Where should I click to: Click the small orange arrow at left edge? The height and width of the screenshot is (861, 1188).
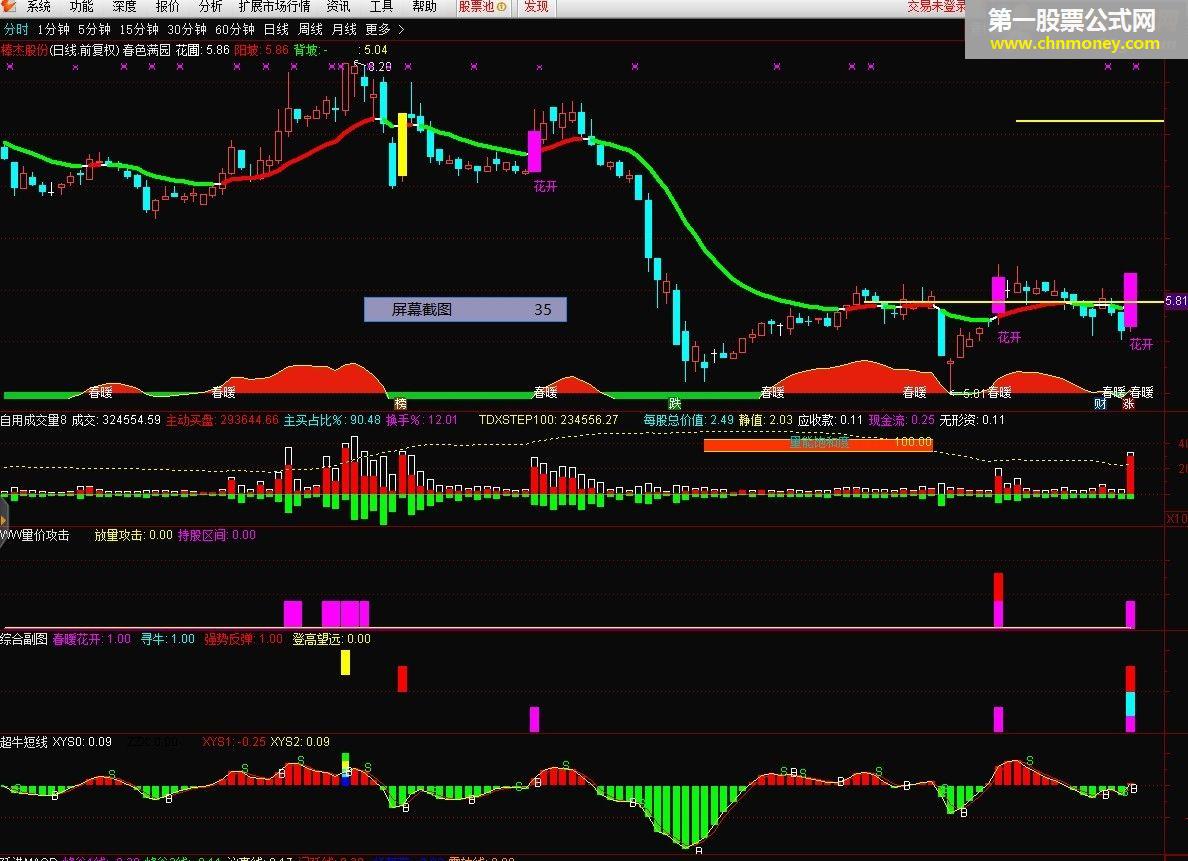click(x=3, y=521)
